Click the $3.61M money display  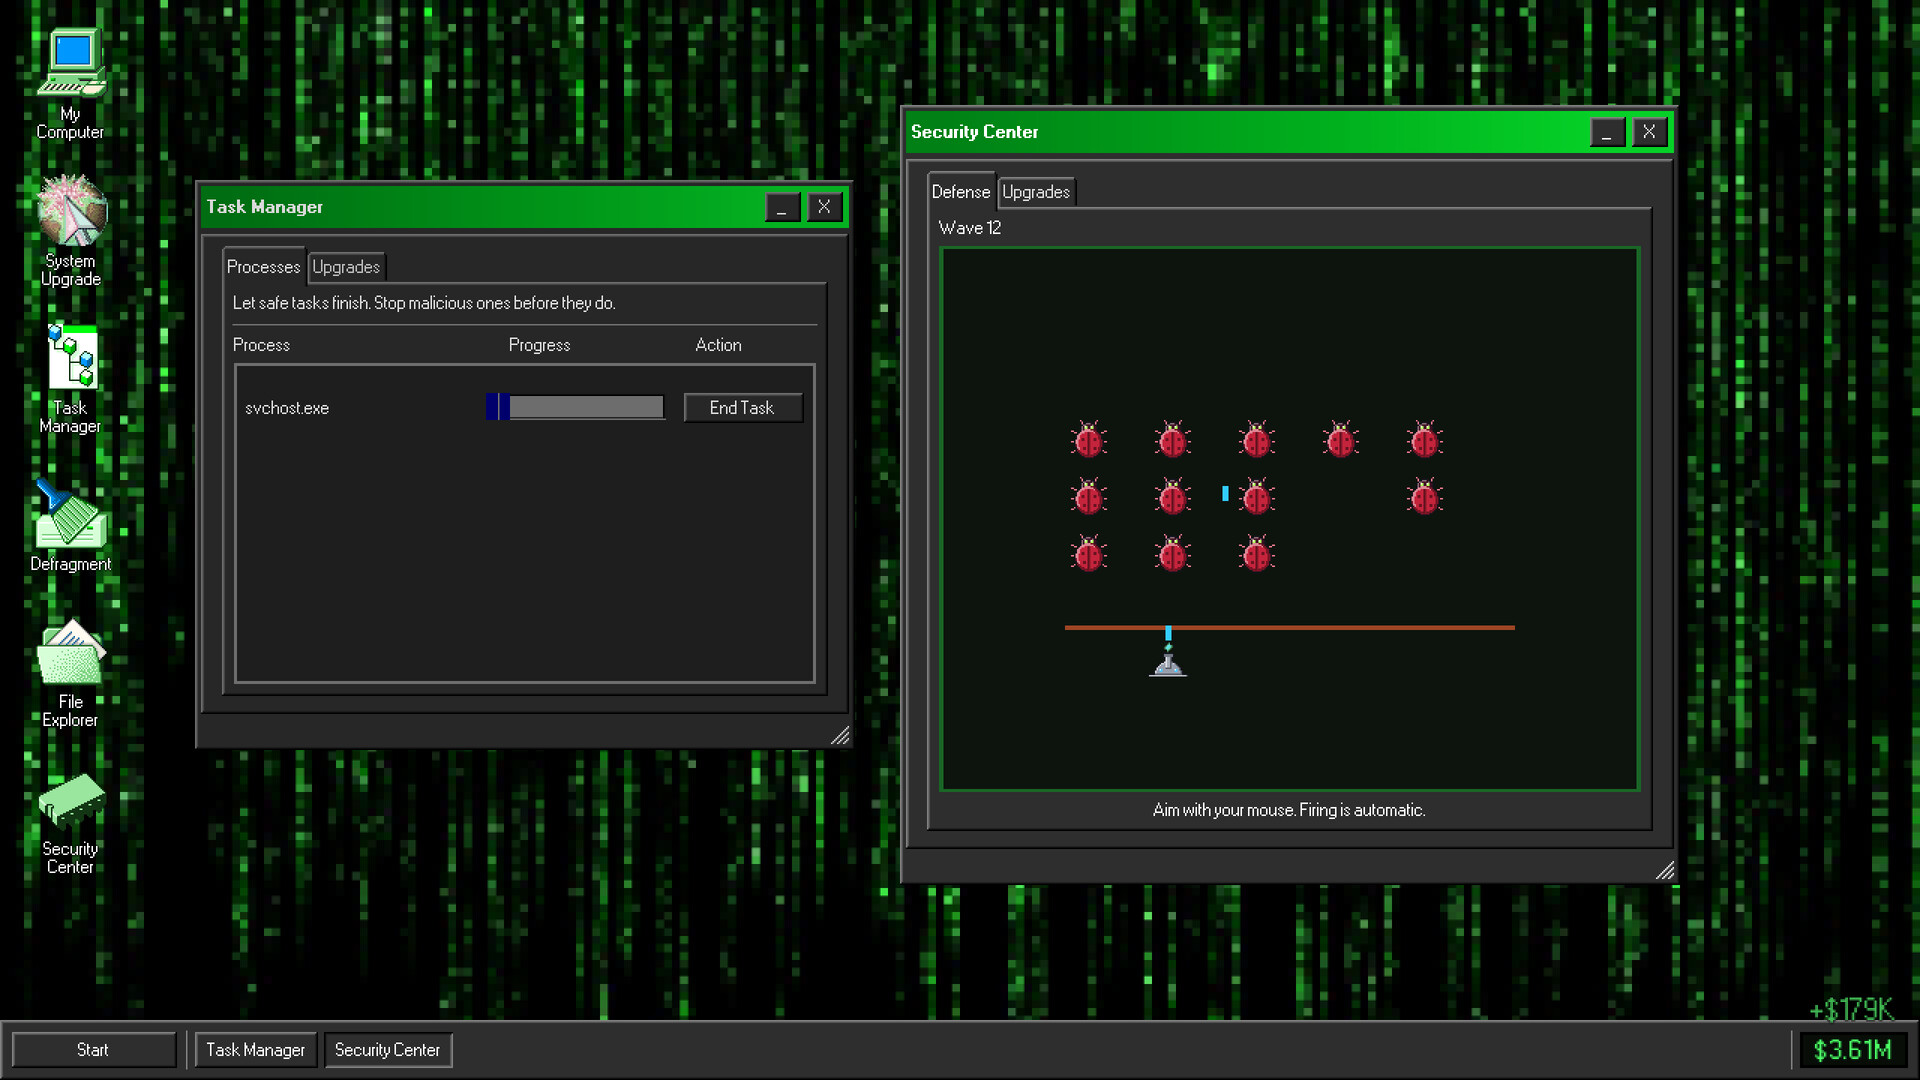[x=1852, y=1050]
